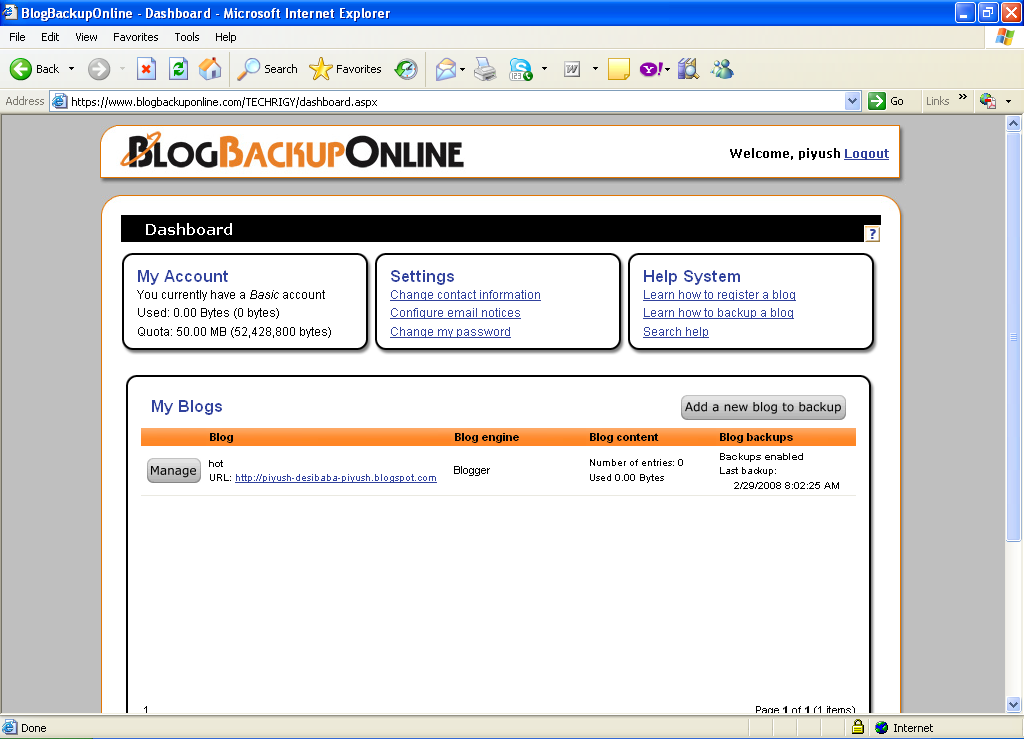Click the "Blogger" engine cell
The width and height of the screenshot is (1024, 739).
coord(472,470)
